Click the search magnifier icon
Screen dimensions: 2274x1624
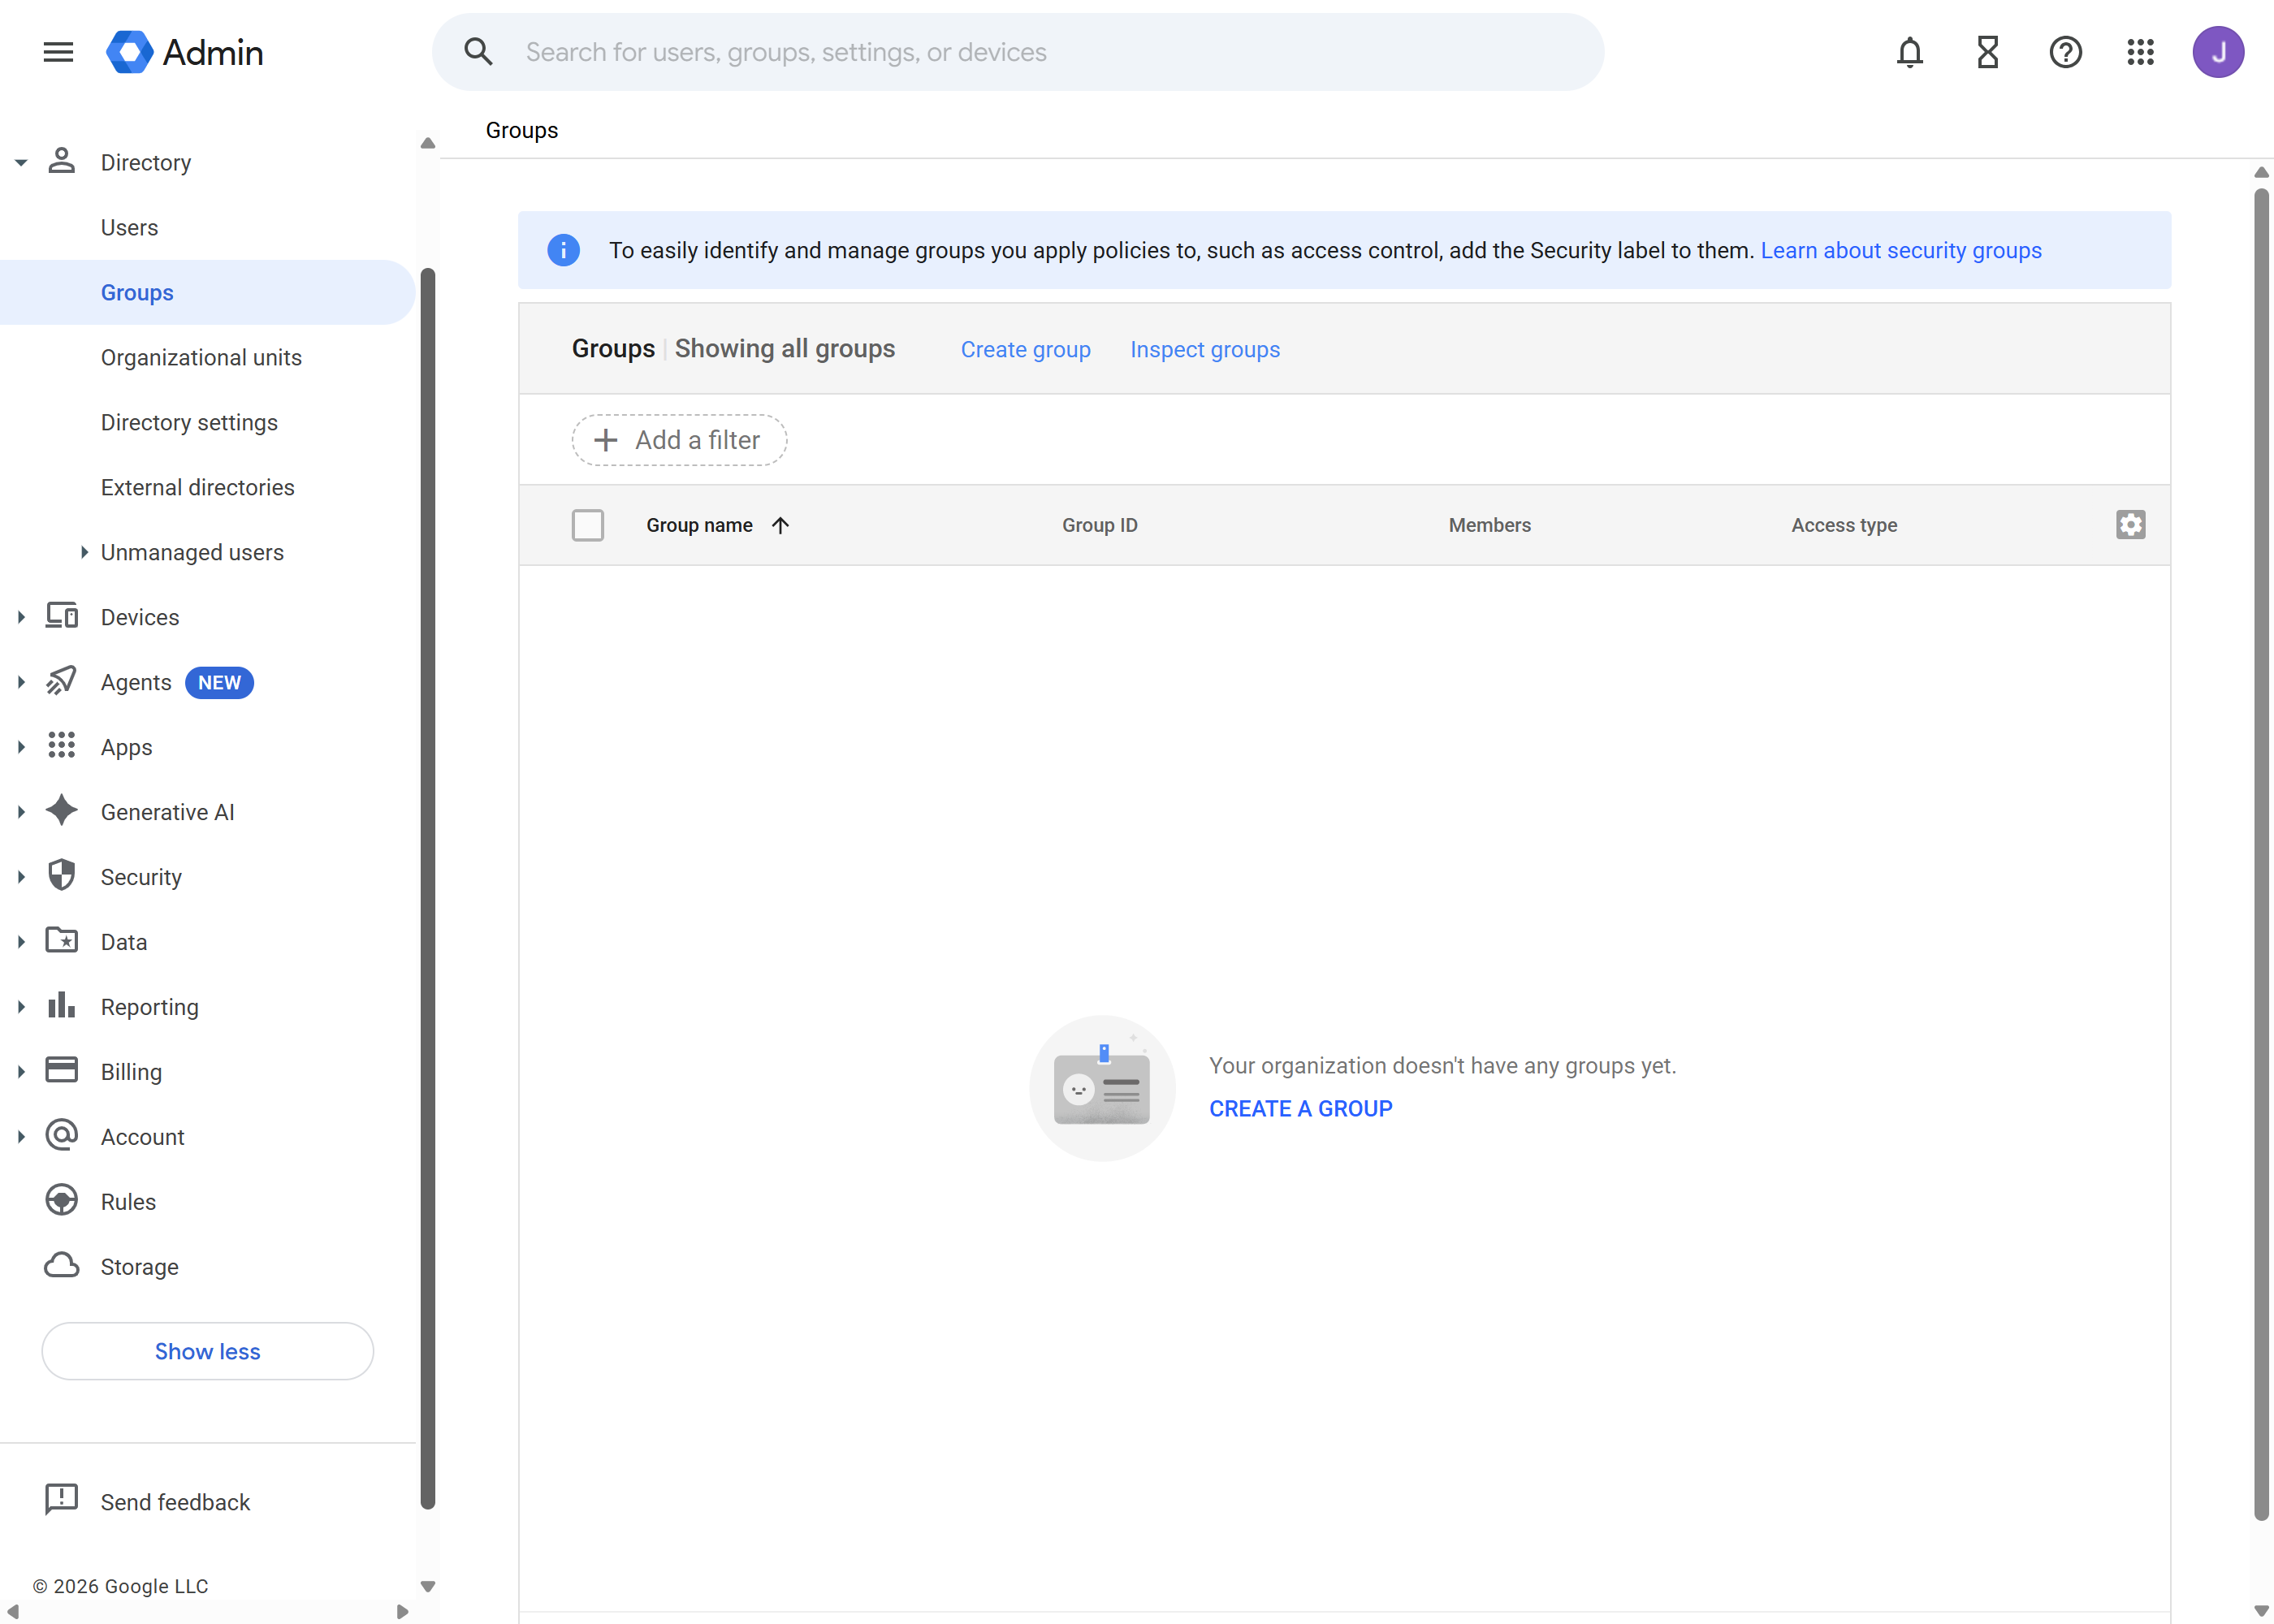[478, 52]
